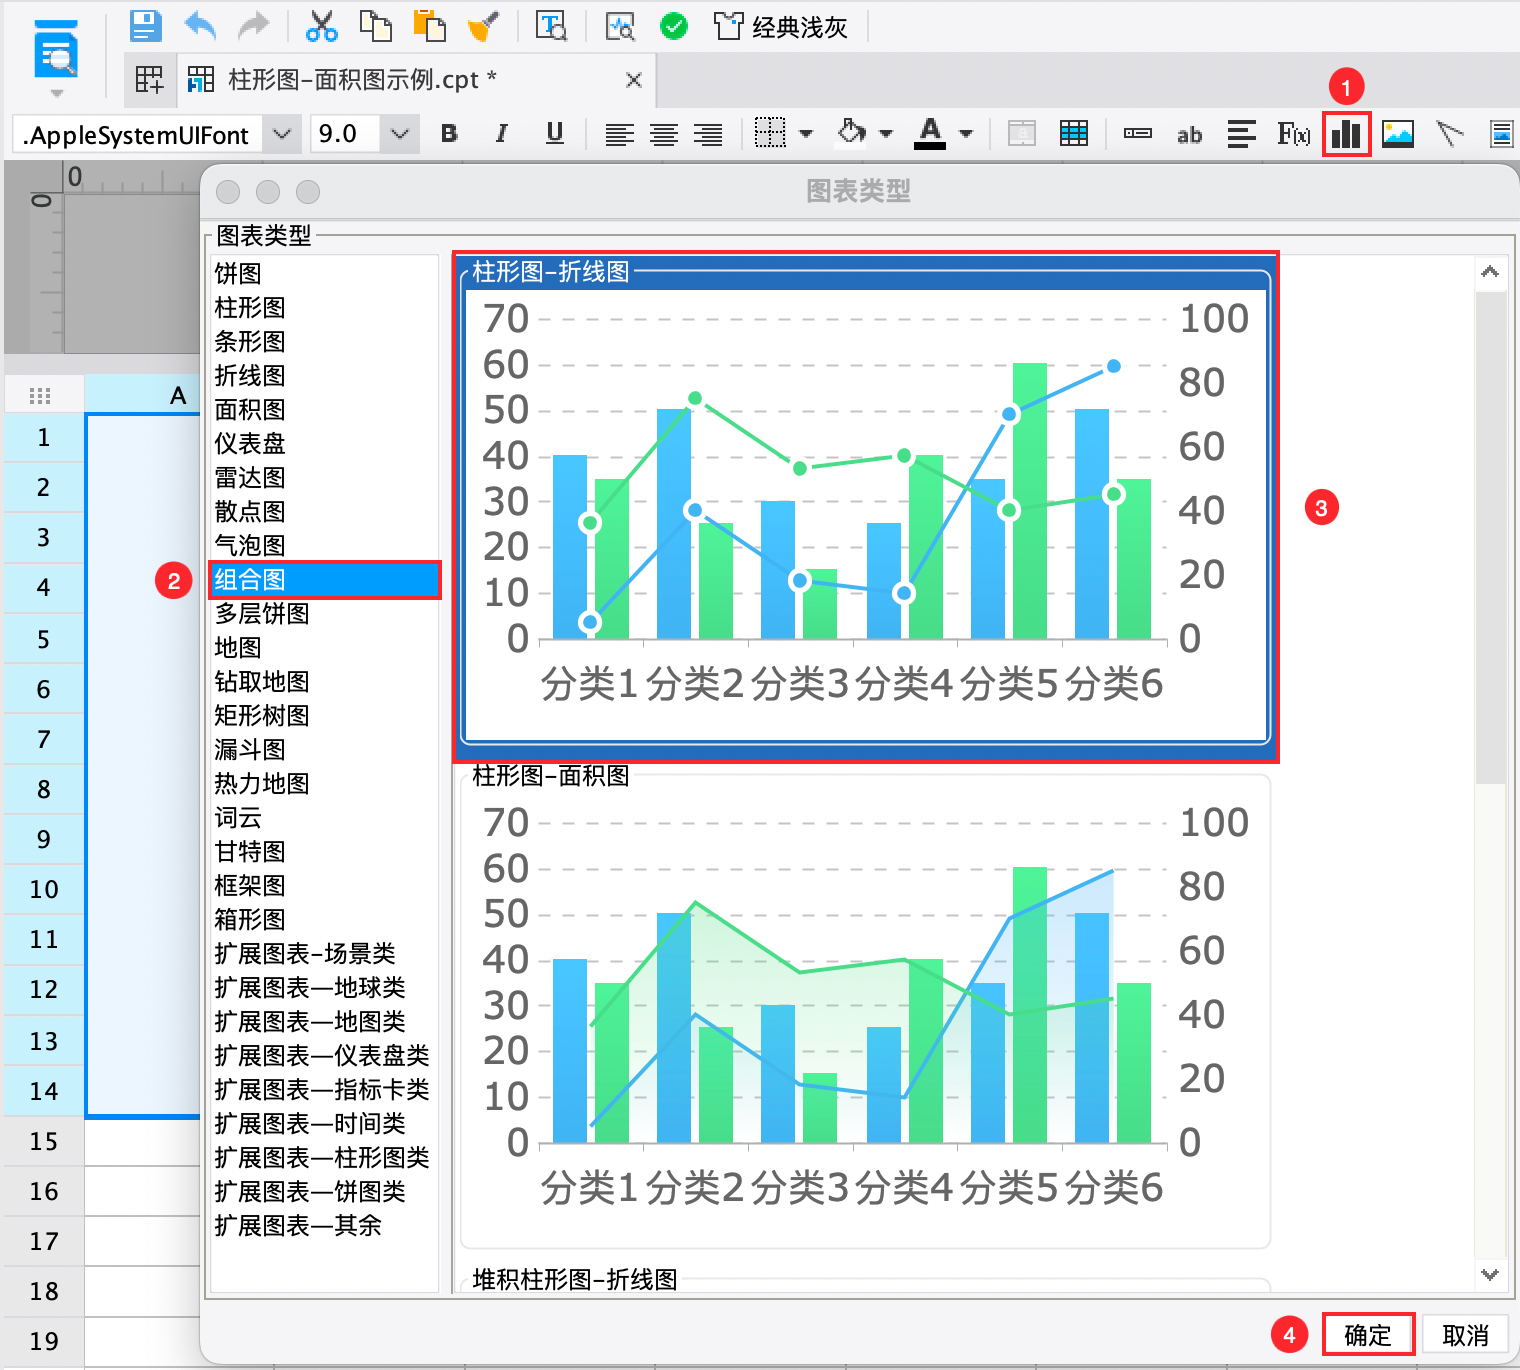
Task: Choose 漏斗图 from the chart type list
Action: click(x=325, y=750)
